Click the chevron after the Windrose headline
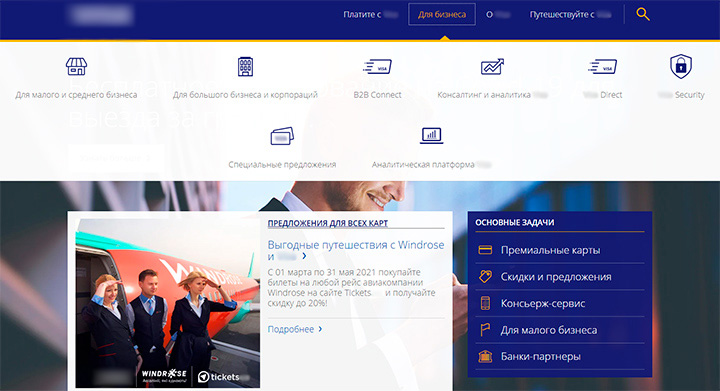This screenshot has height=391, width=720. pos(304,256)
